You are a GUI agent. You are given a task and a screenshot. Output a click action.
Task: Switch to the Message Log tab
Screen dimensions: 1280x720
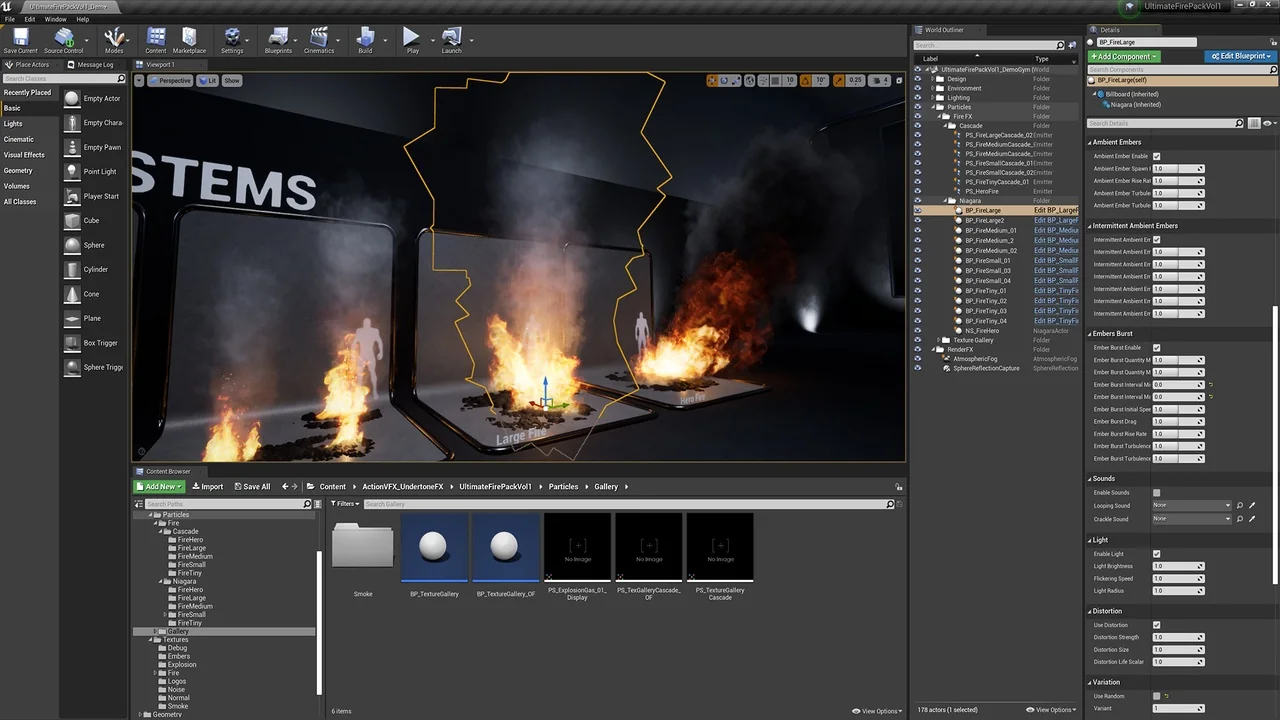pos(95,65)
